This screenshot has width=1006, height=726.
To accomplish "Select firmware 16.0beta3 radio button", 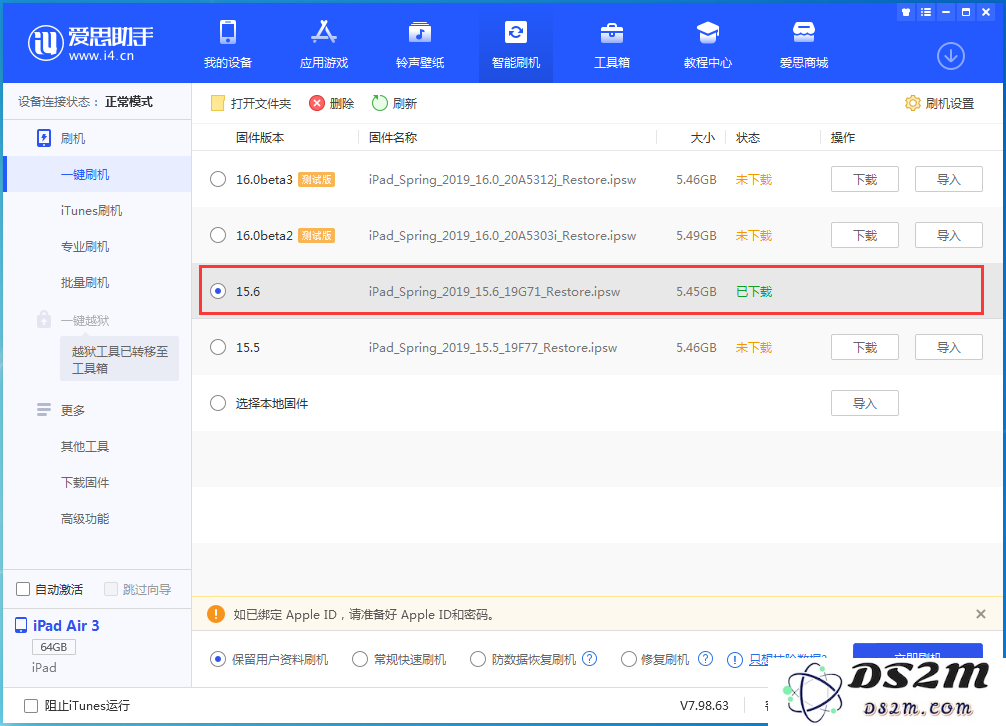I will pos(218,180).
